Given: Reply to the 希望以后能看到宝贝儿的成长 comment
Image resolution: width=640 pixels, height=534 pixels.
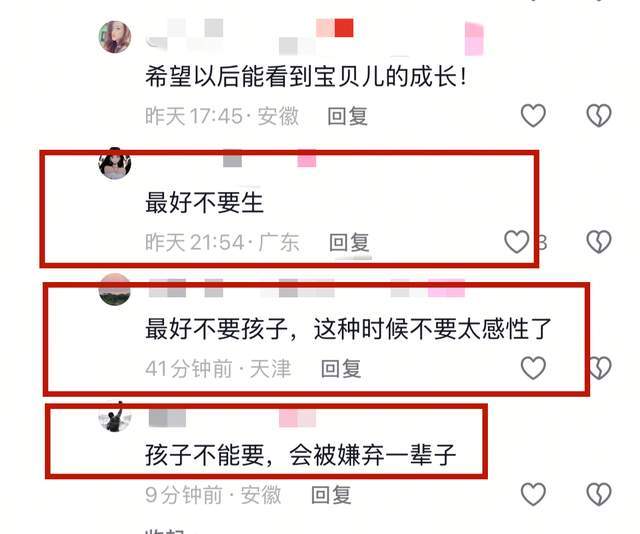Looking at the screenshot, I should point(347,116).
